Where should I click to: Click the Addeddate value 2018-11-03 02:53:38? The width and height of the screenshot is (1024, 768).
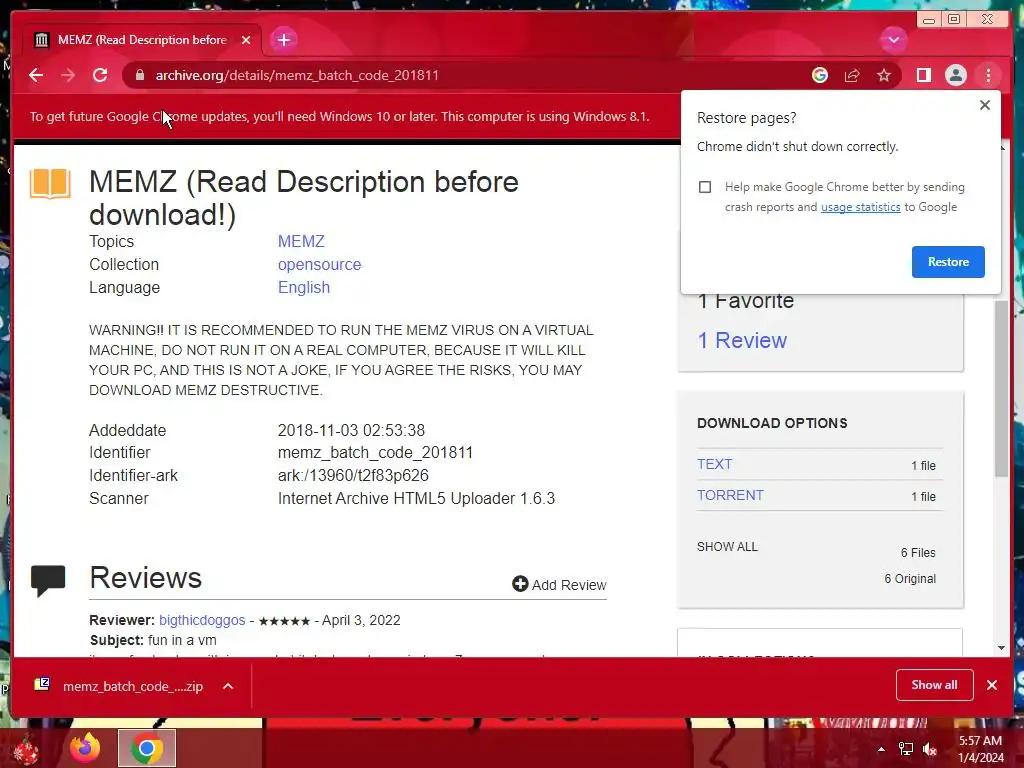[x=351, y=430]
